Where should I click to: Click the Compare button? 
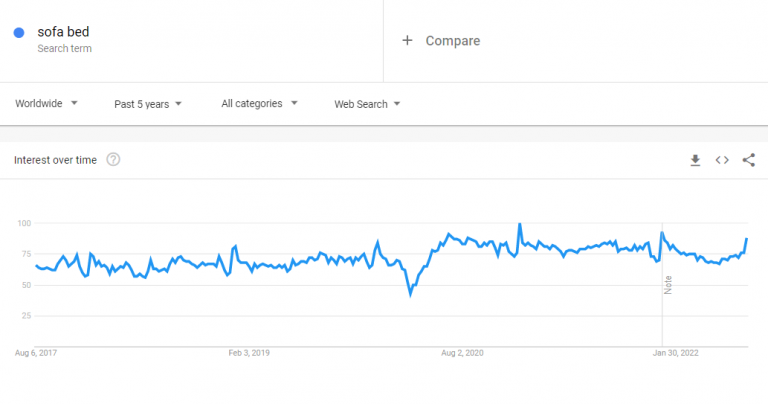[x=452, y=41]
